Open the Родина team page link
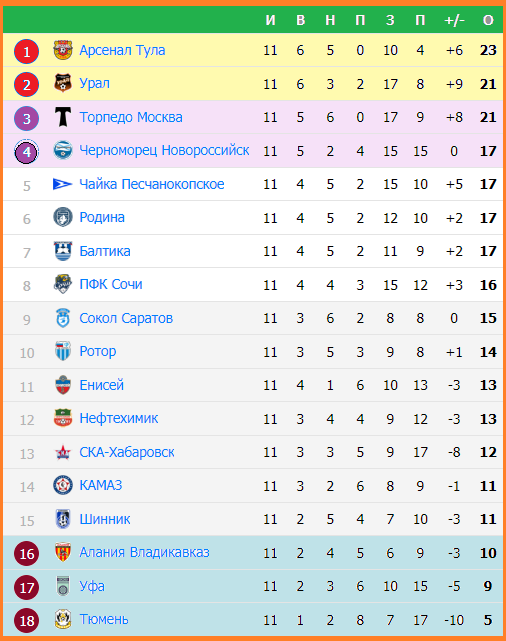The width and height of the screenshot is (506, 641). coord(102,217)
